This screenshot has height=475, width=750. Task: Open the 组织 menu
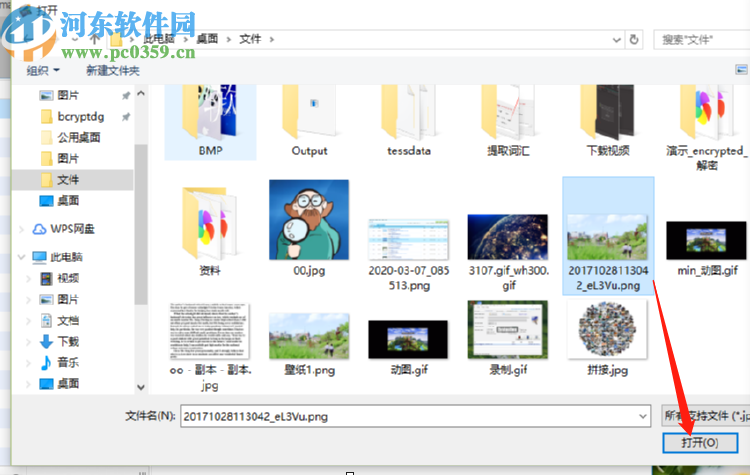tap(43, 71)
